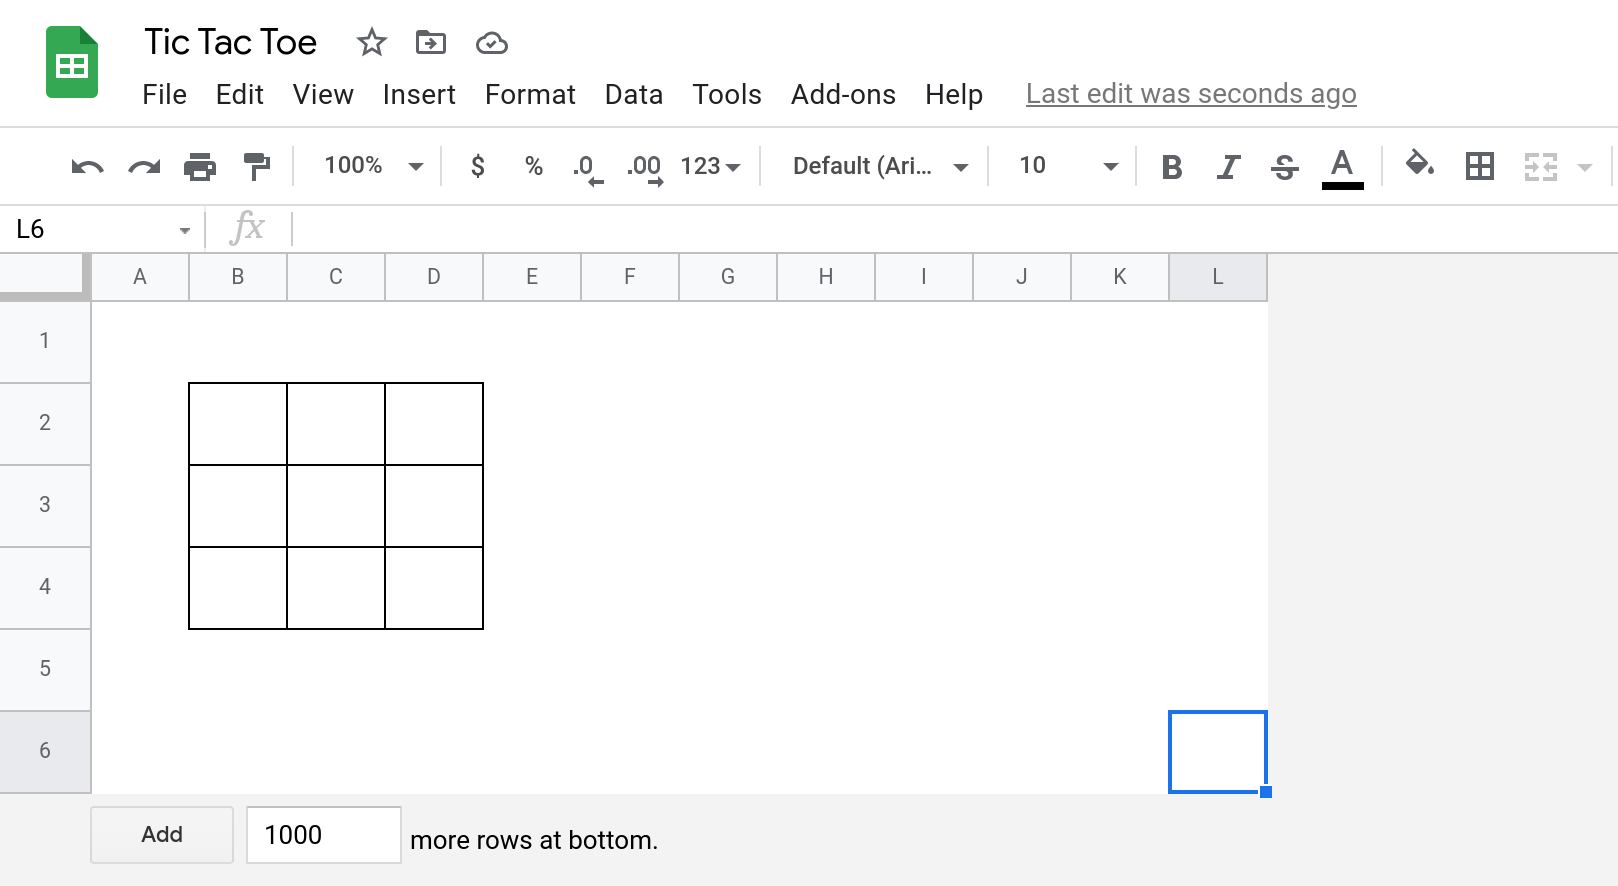
Task: Select column G header
Action: 728,277
